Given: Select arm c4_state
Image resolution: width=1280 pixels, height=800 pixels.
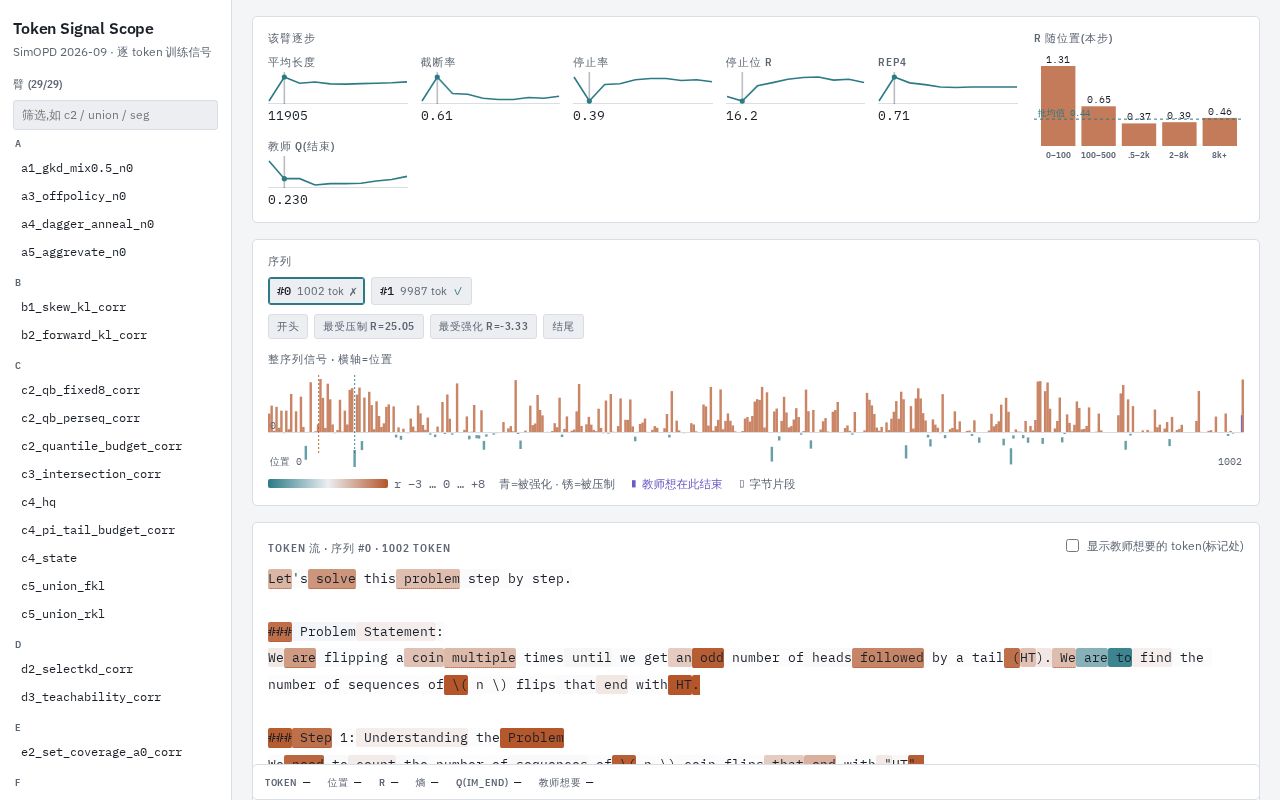Looking at the screenshot, I should [115, 558].
